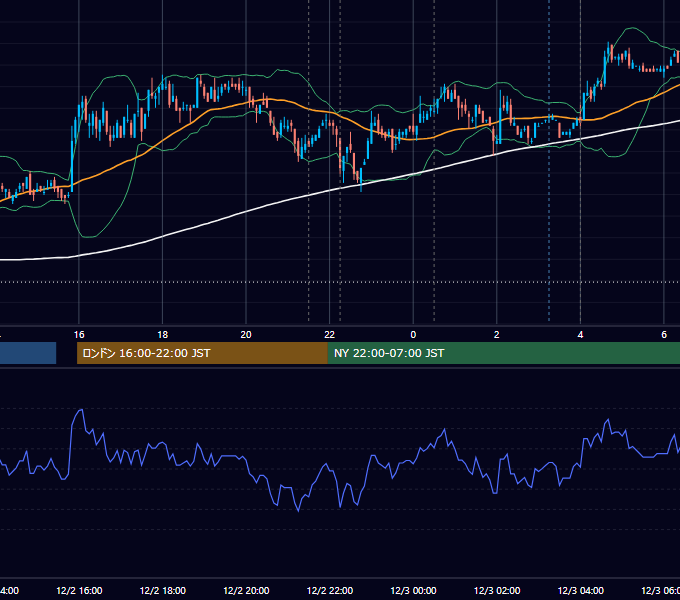Click the blue session bar left of ロンドン

(28, 353)
